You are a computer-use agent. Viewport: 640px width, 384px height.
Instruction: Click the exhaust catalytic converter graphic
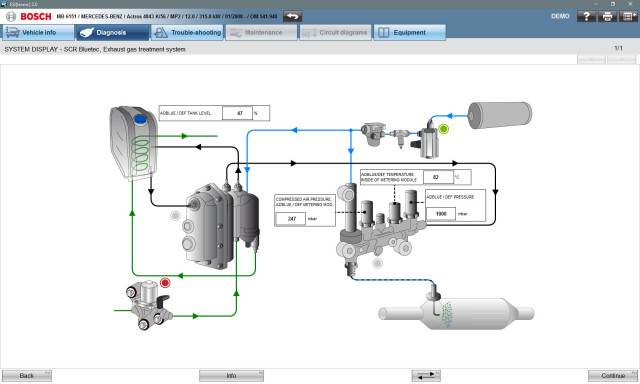click(456, 313)
